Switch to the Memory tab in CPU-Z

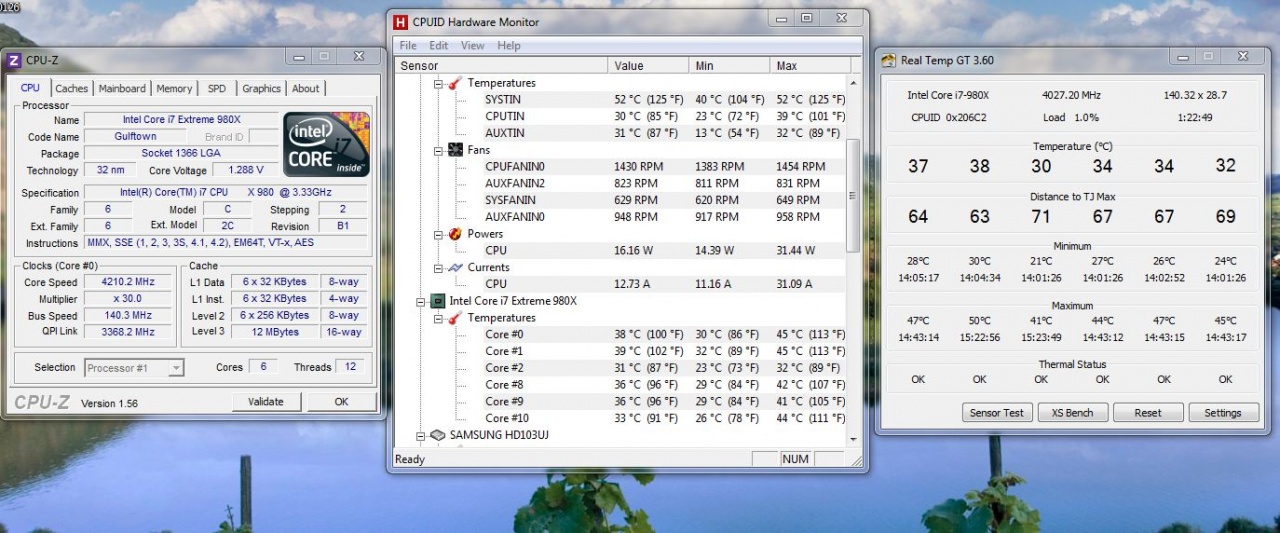(x=174, y=89)
